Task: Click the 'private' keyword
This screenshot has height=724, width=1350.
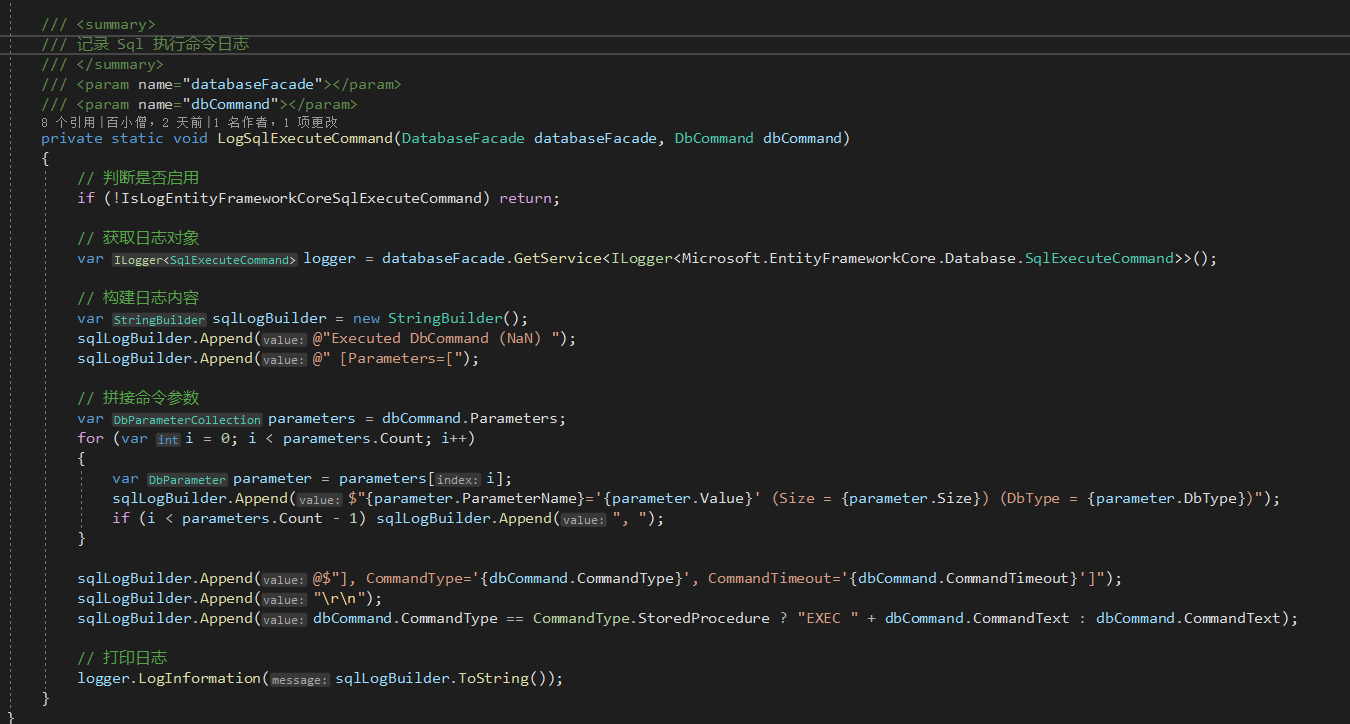Action: (72, 138)
